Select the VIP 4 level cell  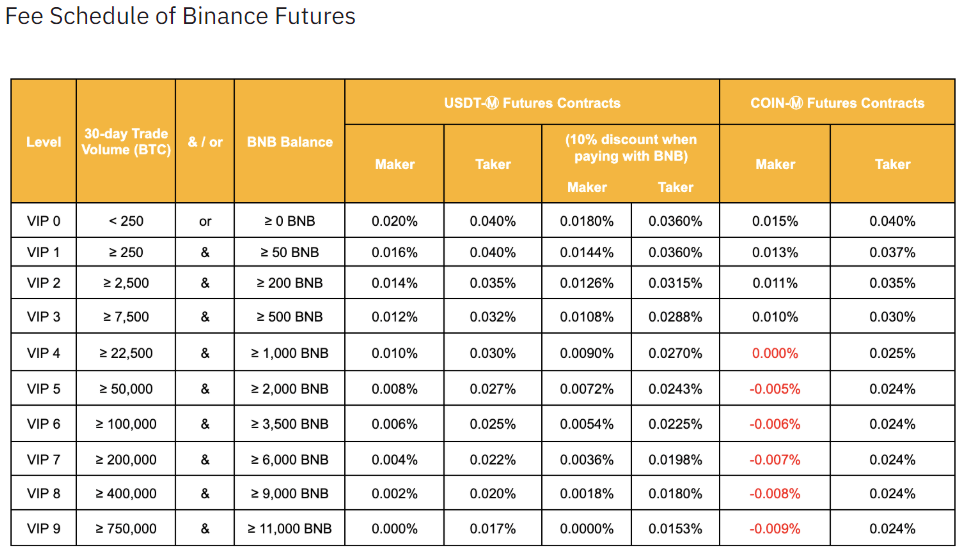pyautogui.click(x=43, y=353)
